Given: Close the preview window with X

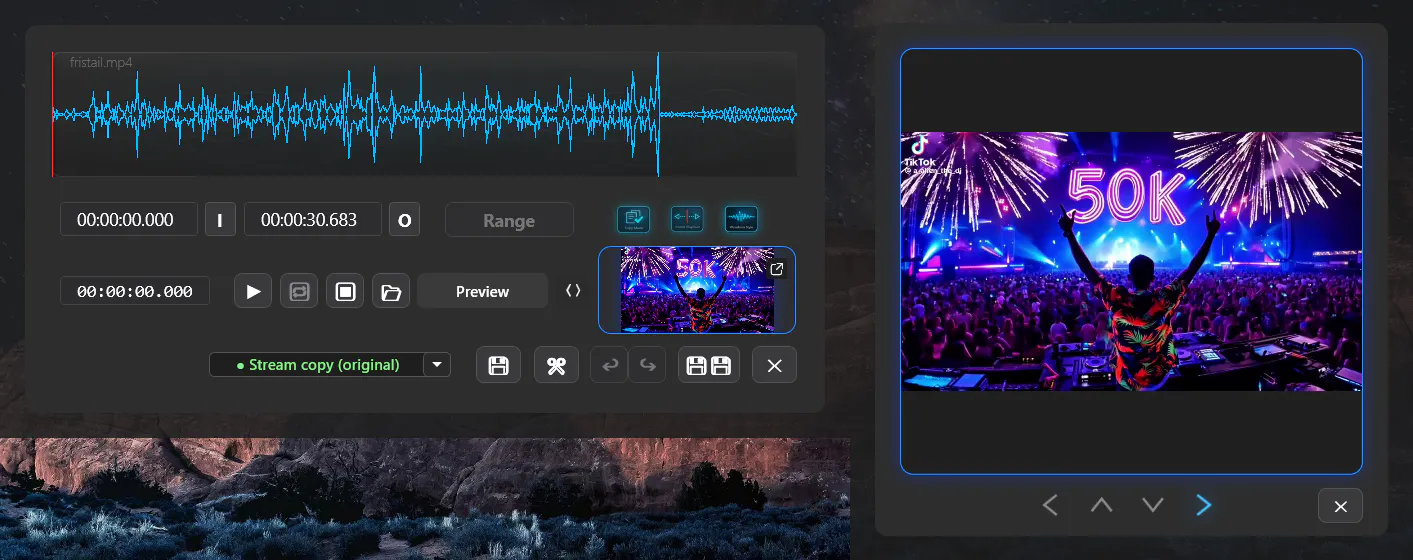Looking at the screenshot, I should pyautogui.click(x=1341, y=506).
